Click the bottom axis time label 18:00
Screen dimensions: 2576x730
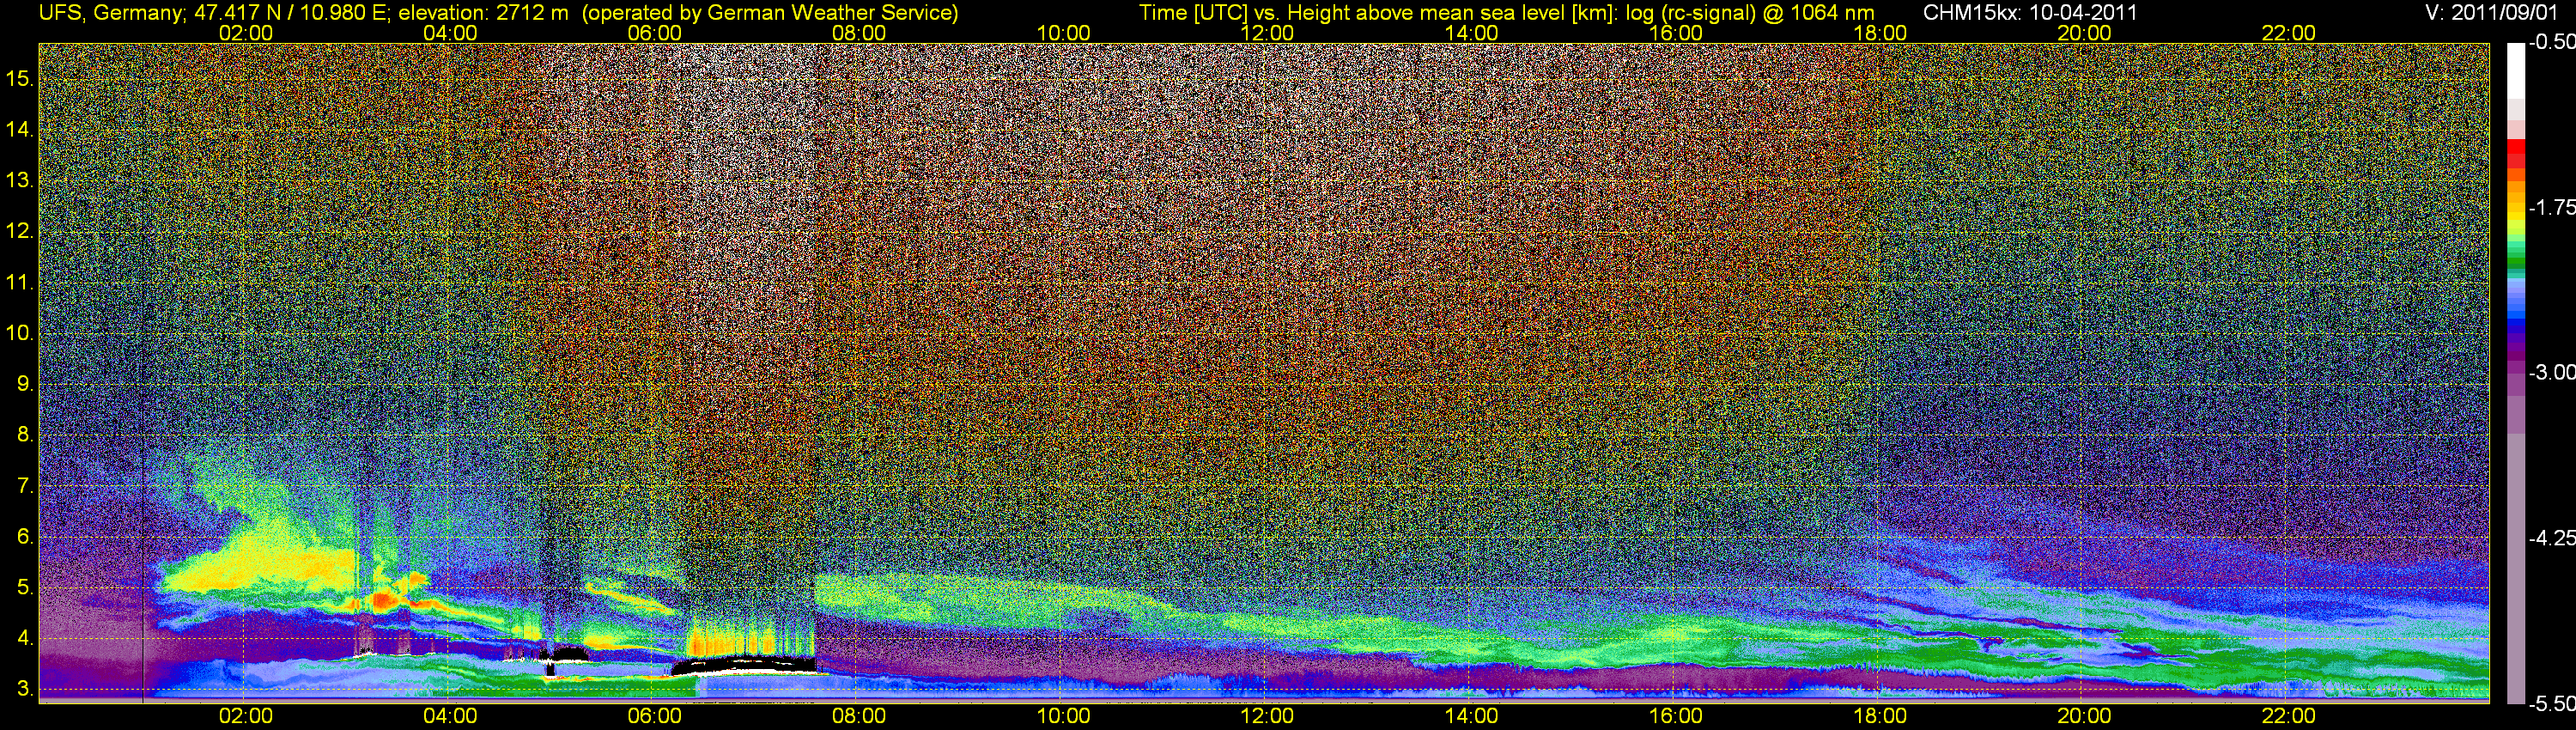(1880, 716)
